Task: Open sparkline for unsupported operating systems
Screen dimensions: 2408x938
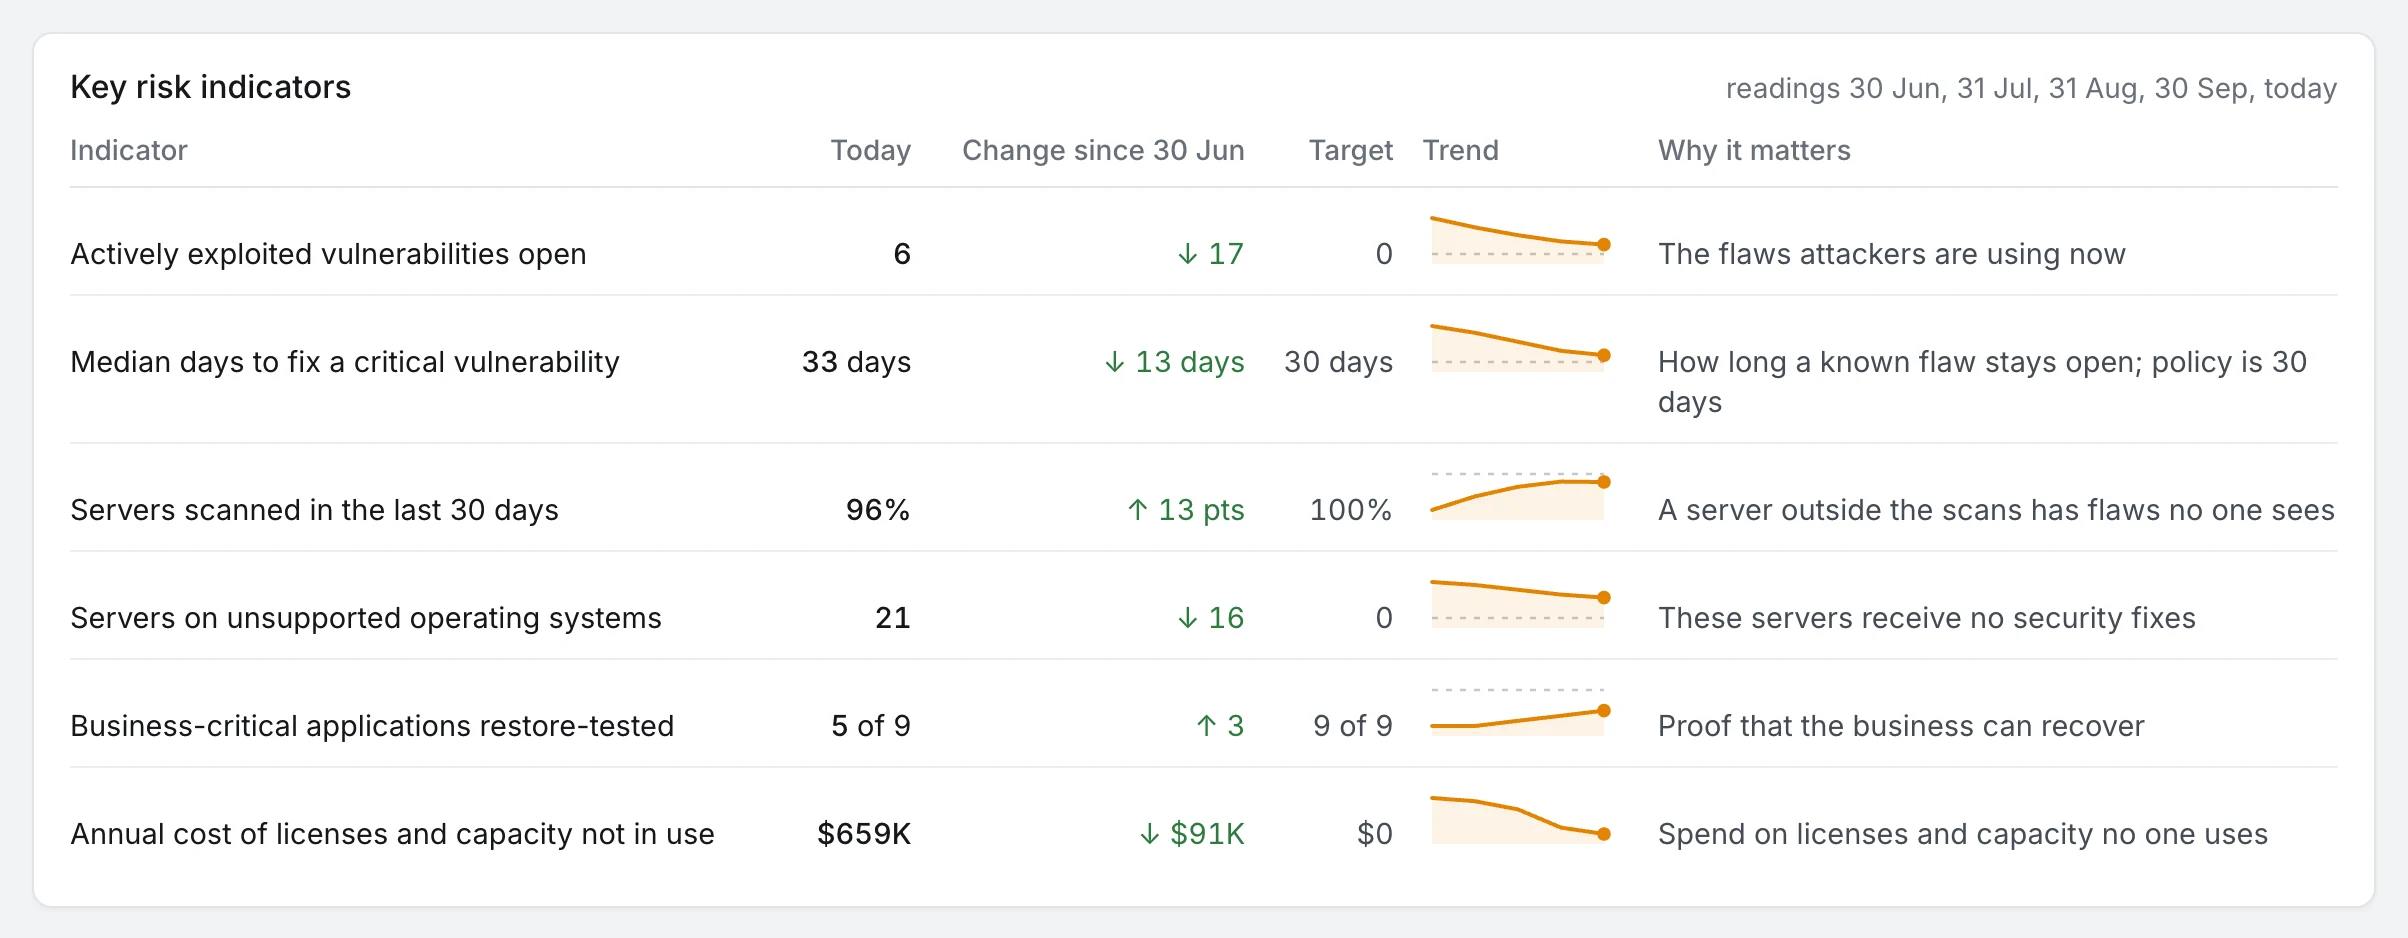Action: (1518, 605)
